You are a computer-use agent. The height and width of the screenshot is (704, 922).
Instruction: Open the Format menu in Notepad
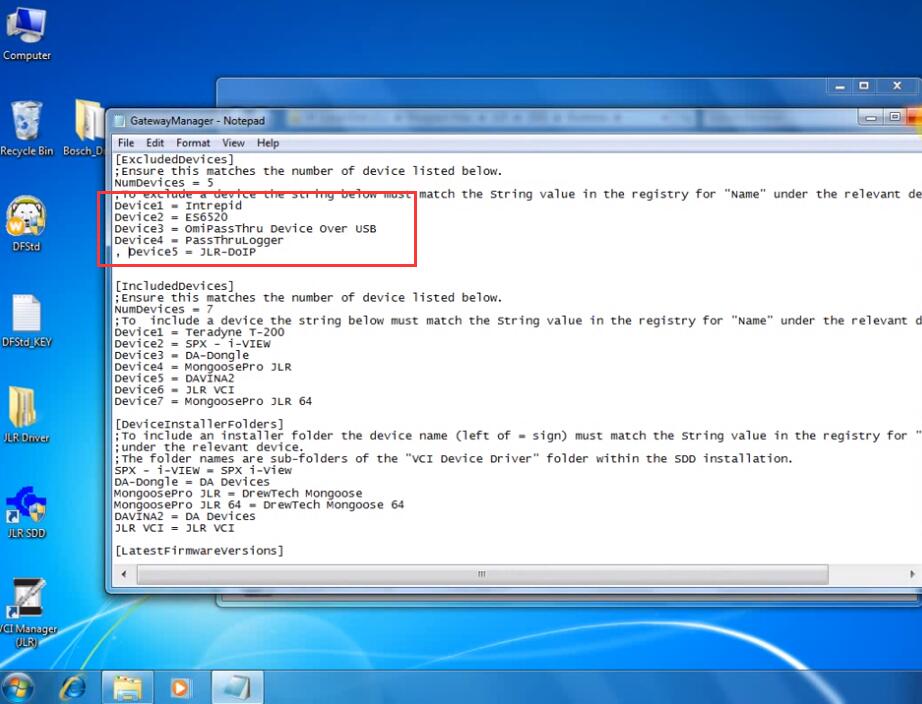[193, 143]
